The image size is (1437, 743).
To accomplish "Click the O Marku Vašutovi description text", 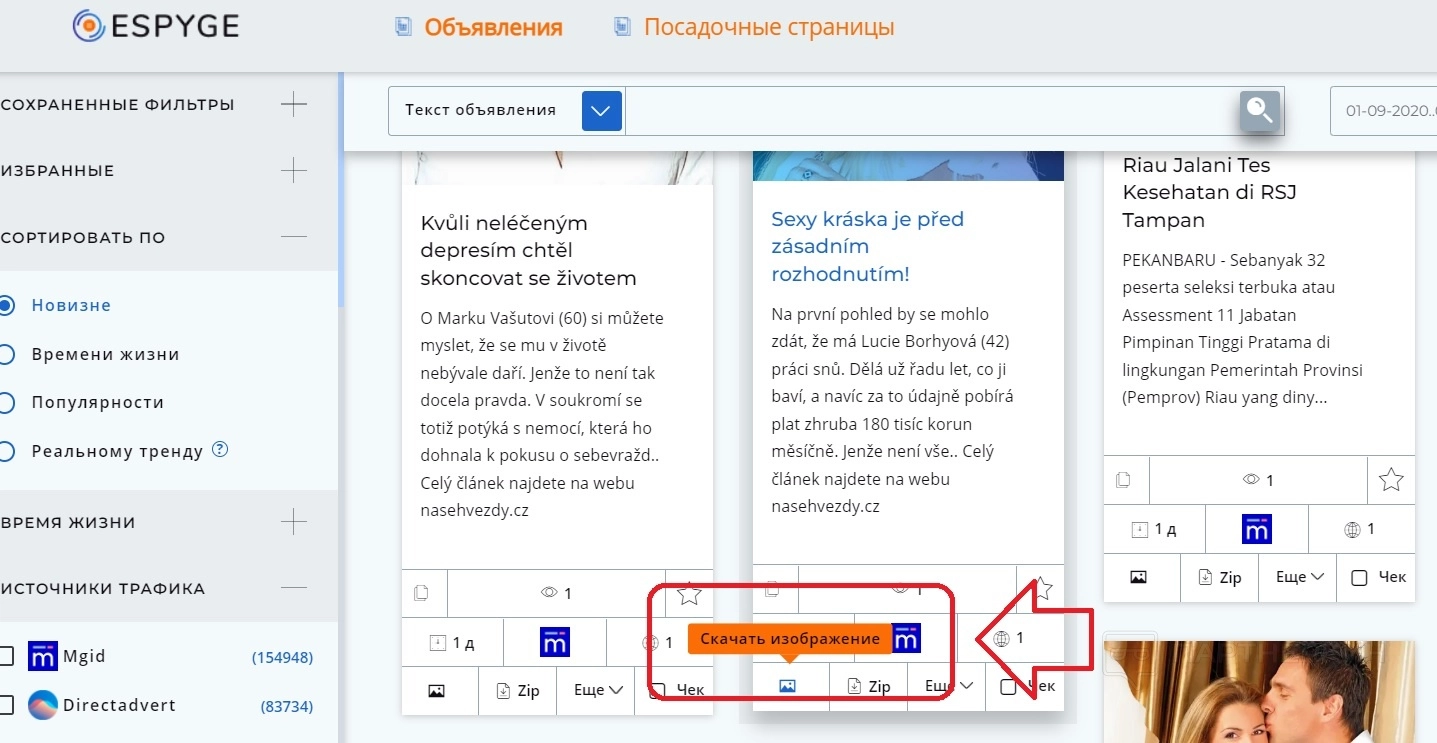I will coord(543,414).
